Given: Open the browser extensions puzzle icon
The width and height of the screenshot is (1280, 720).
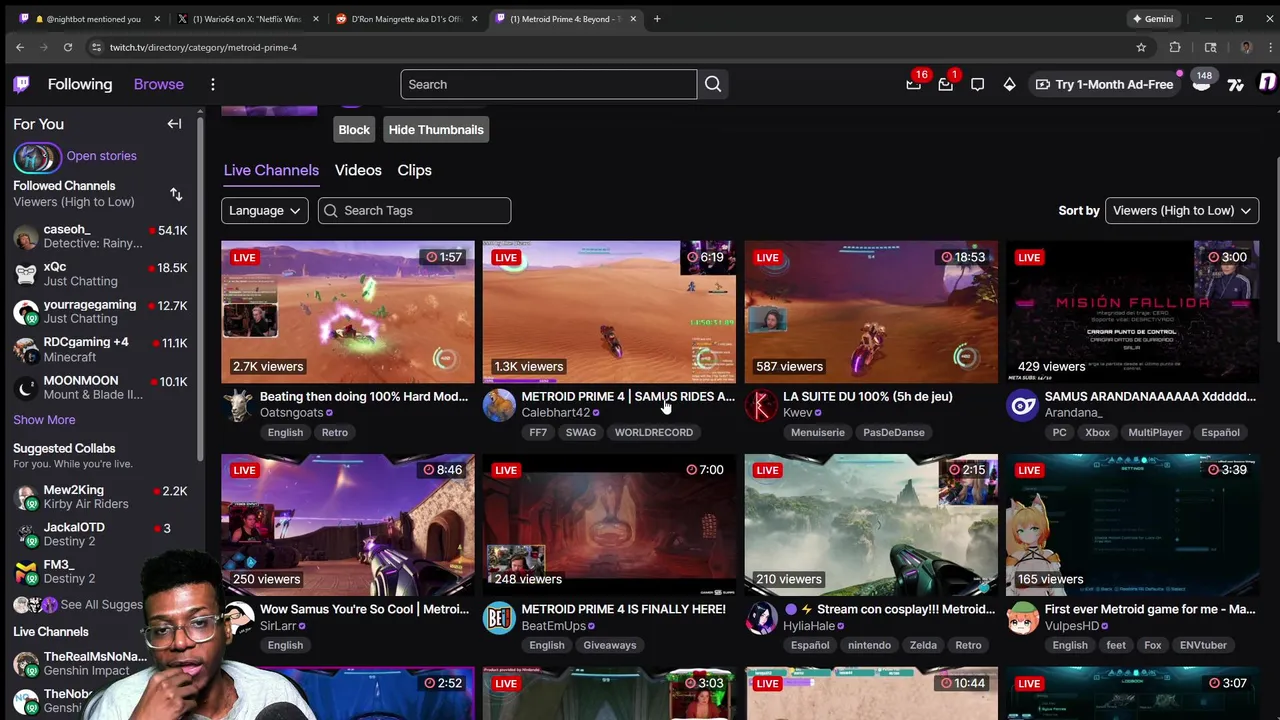Looking at the screenshot, I should pyautogui.click(x=1175, y=47).
